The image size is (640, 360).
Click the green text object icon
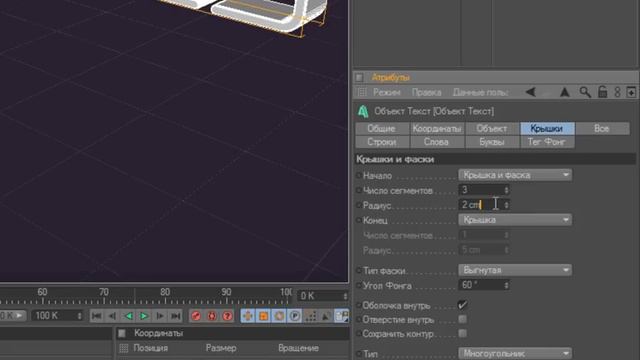pos(363,111)
